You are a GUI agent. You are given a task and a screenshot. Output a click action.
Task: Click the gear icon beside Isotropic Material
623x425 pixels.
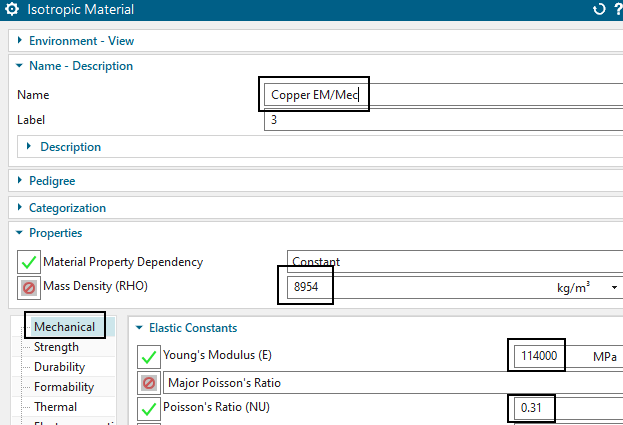[x=13, y=10]
